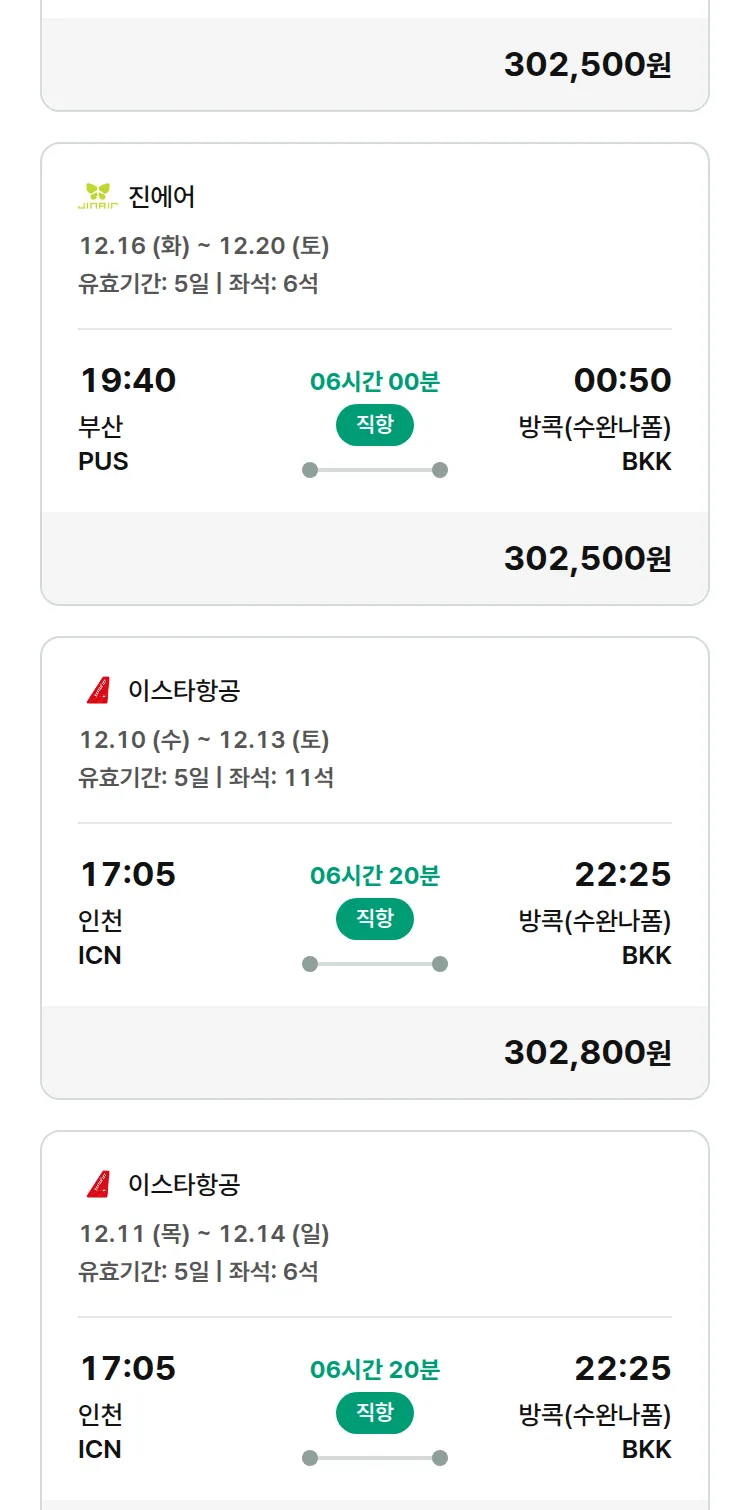Click the Jin Air butterfly logo
The width and height of the screenshot is (750, 1510).
click(98, 196)
